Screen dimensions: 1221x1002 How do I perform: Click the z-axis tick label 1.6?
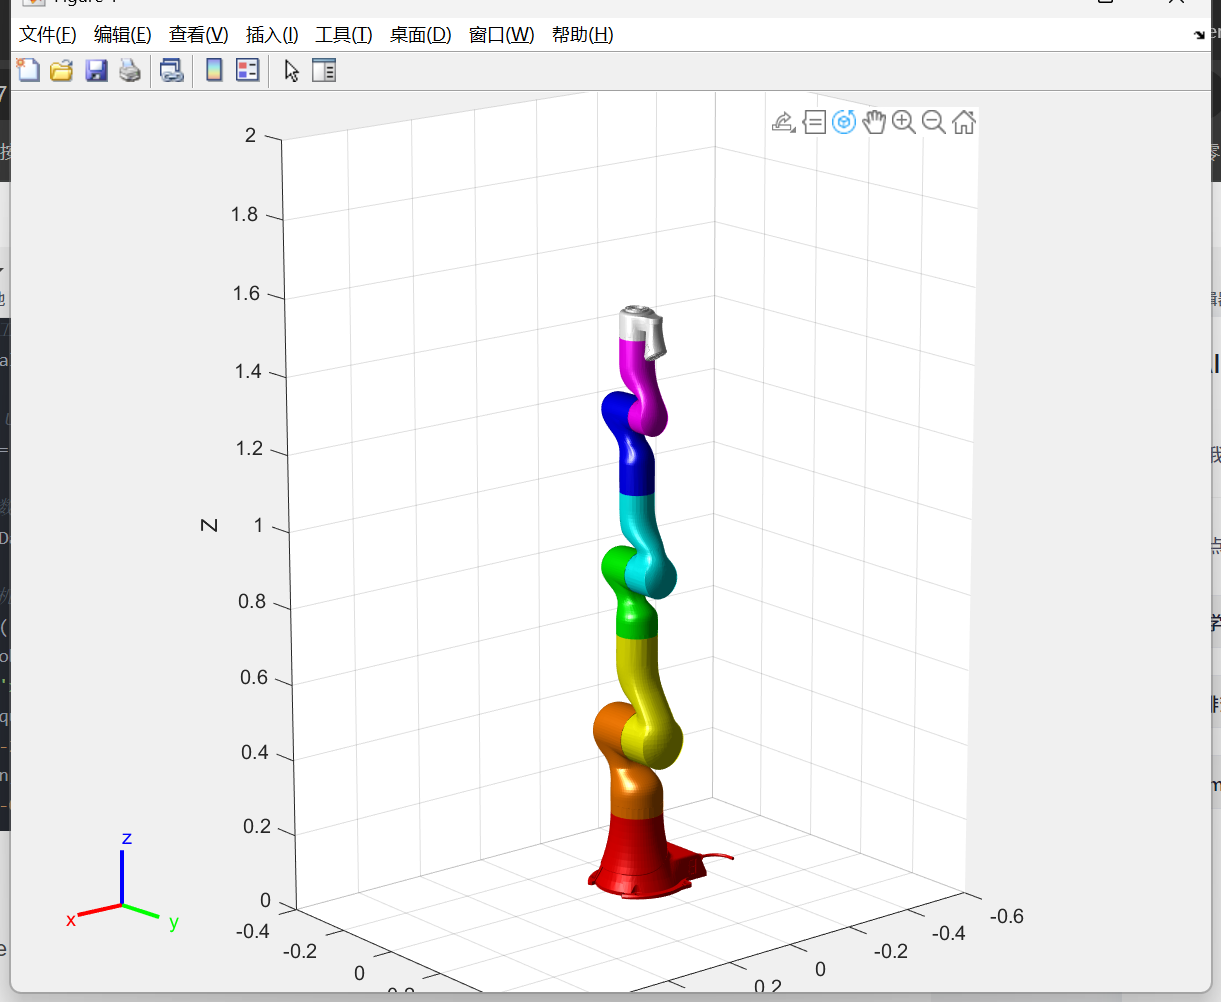point(246,293)
